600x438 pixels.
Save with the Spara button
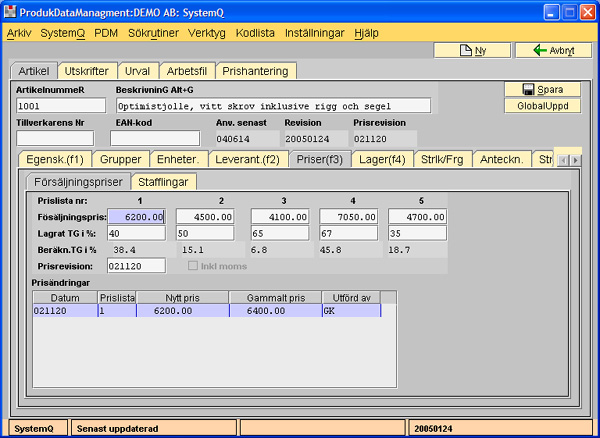point(543,90)
